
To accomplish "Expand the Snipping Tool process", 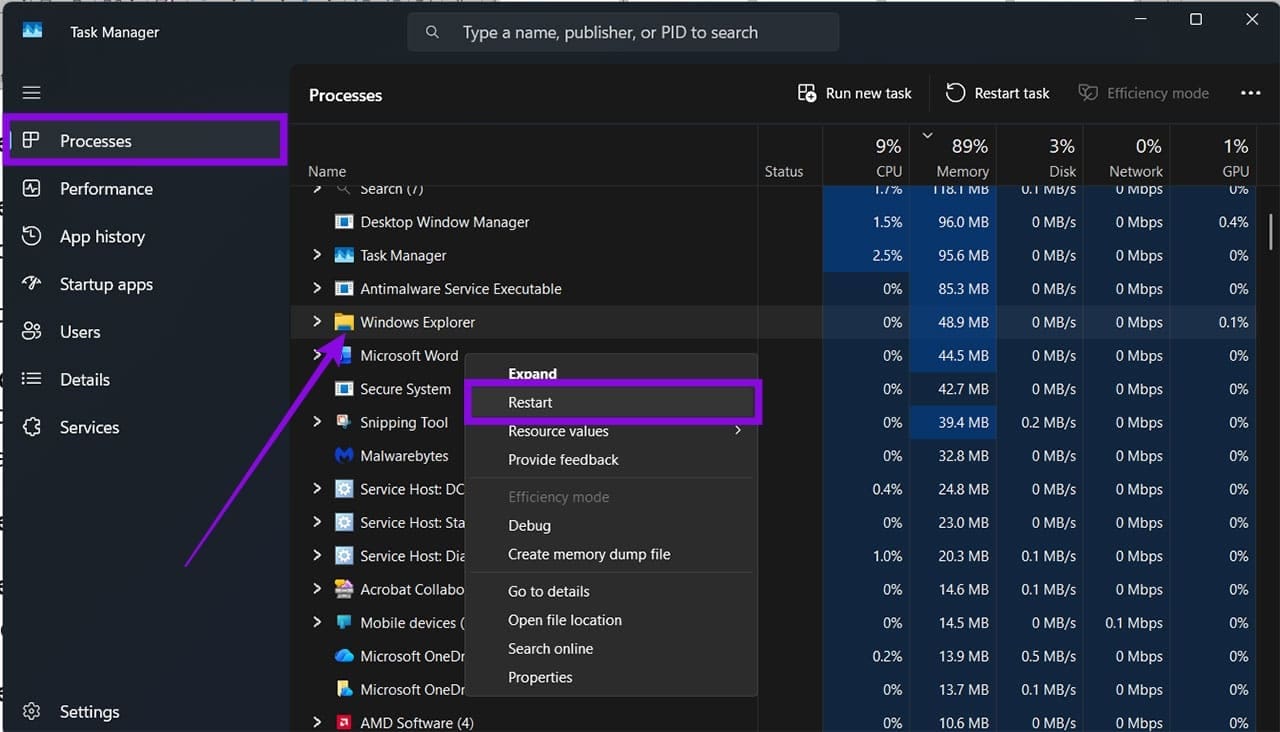I will click(317, 422).
